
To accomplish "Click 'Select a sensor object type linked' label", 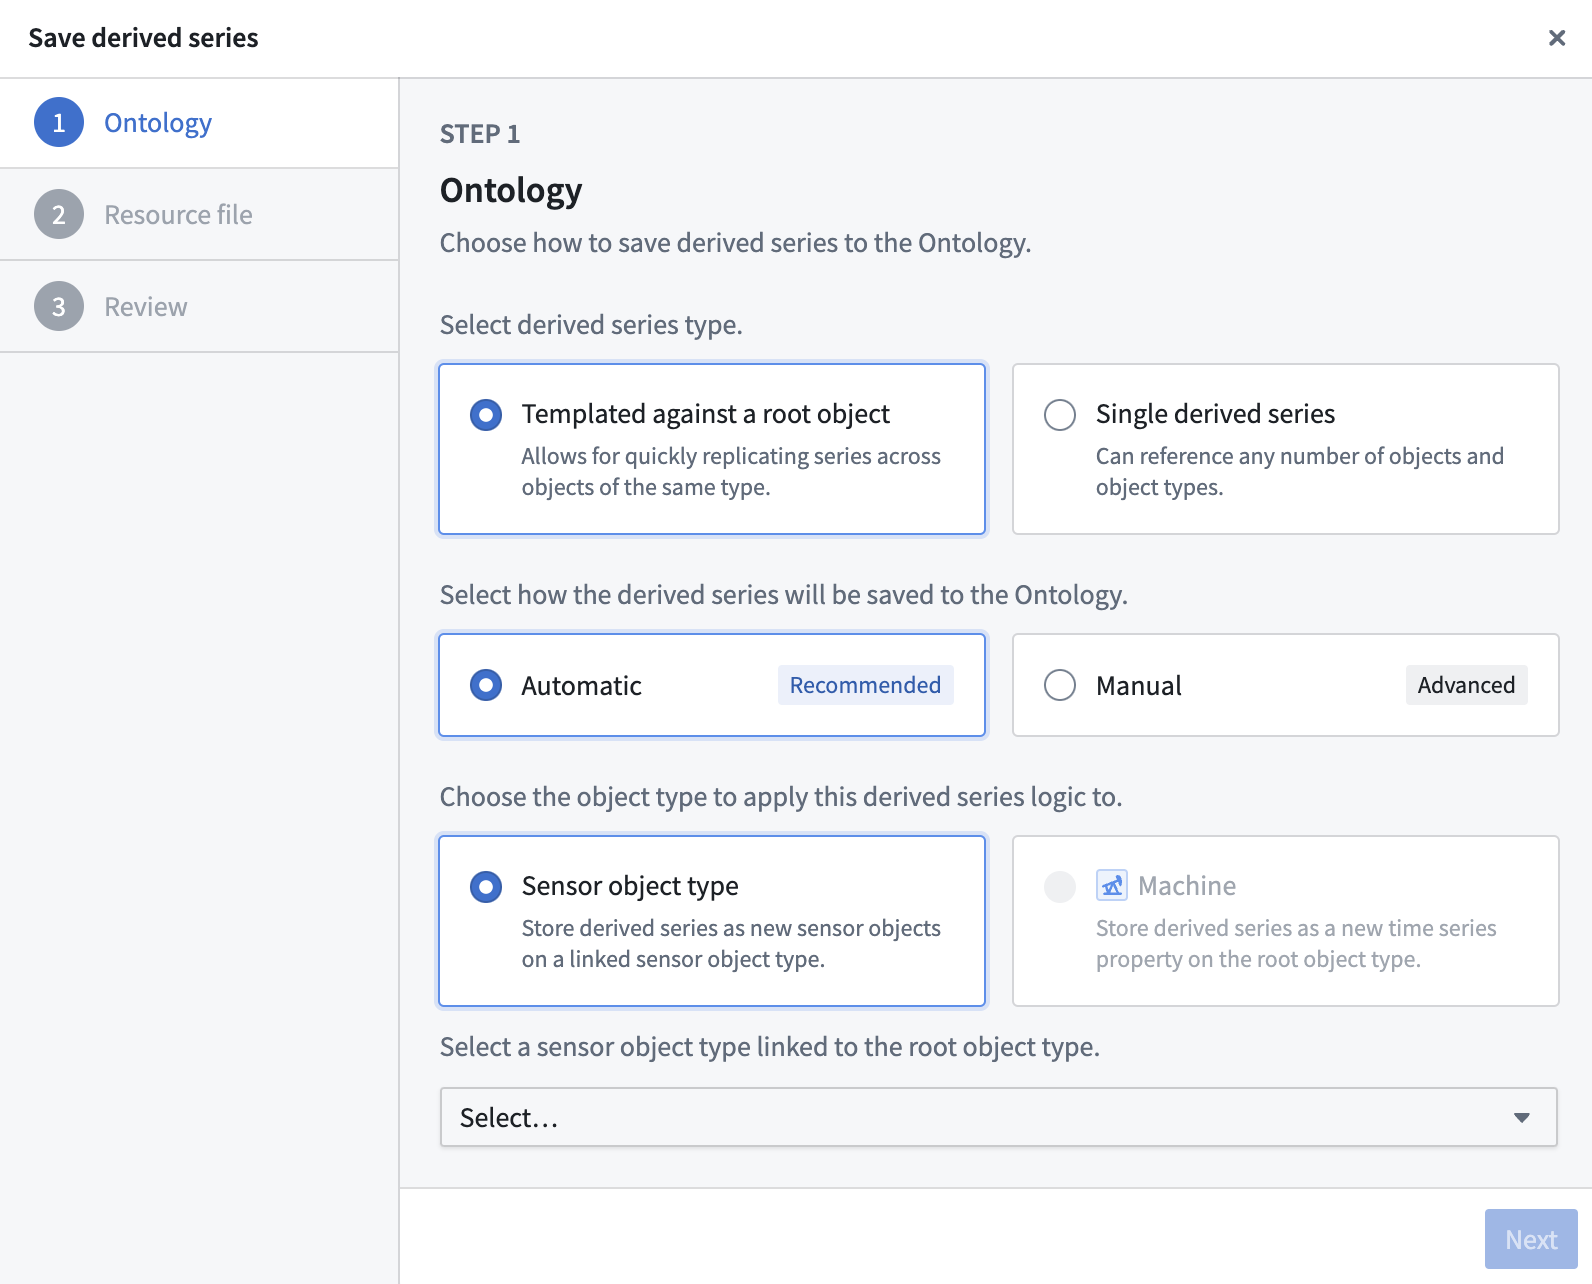I will (x=770, y=1047).
